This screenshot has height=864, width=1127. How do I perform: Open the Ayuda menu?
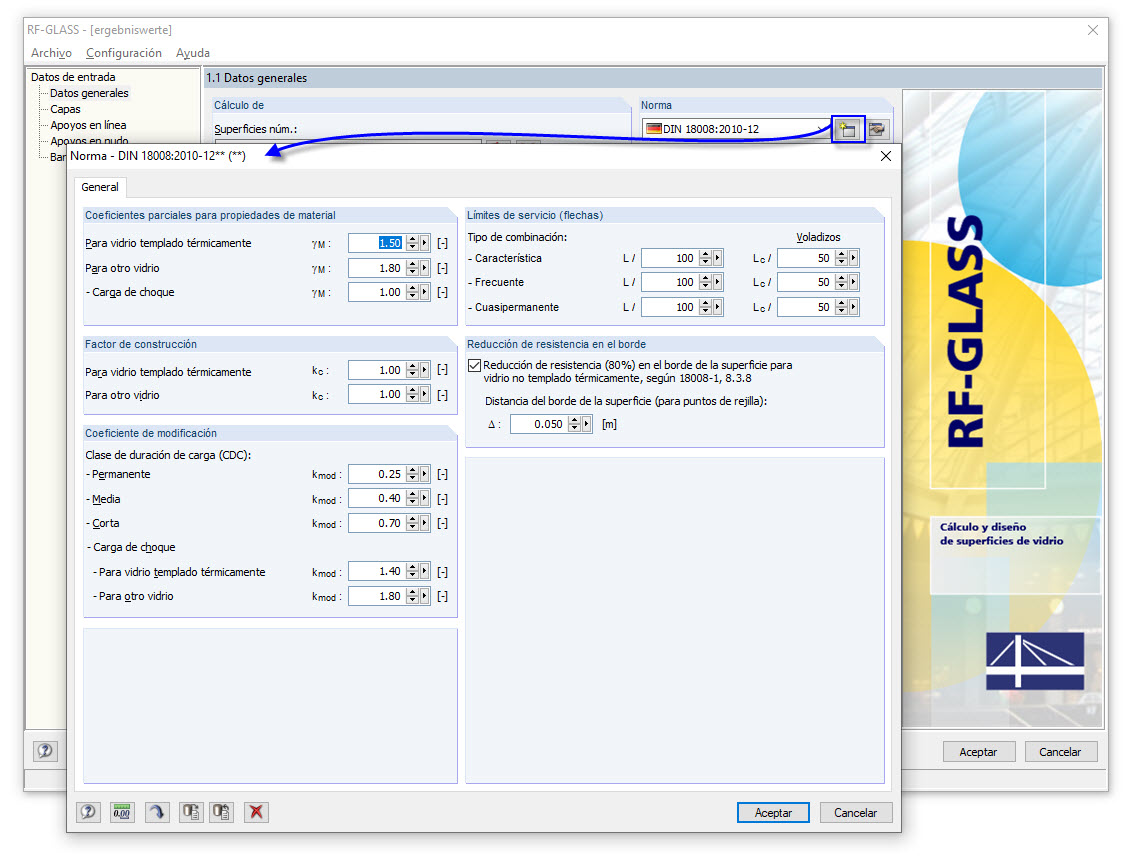(x=193, y=53)
